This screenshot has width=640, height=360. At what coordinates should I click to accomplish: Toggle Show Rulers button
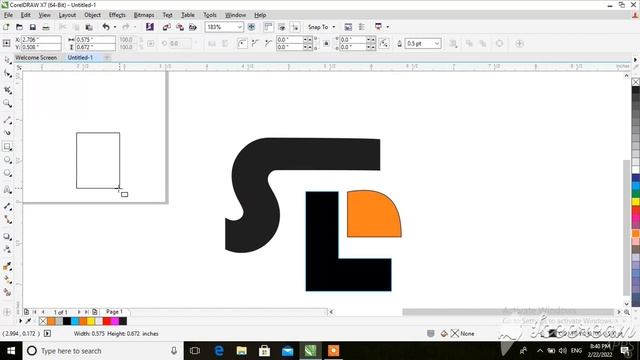pos(268,27)
